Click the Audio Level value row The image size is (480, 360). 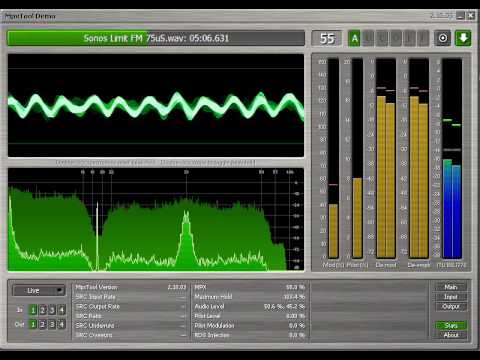point(250,306)
